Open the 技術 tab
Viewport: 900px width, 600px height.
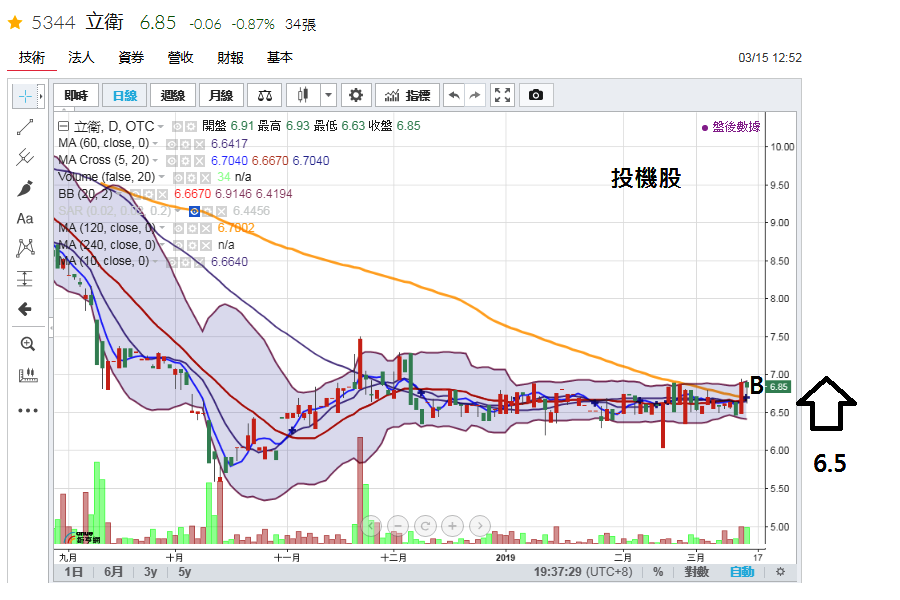[x=32, y=57]
